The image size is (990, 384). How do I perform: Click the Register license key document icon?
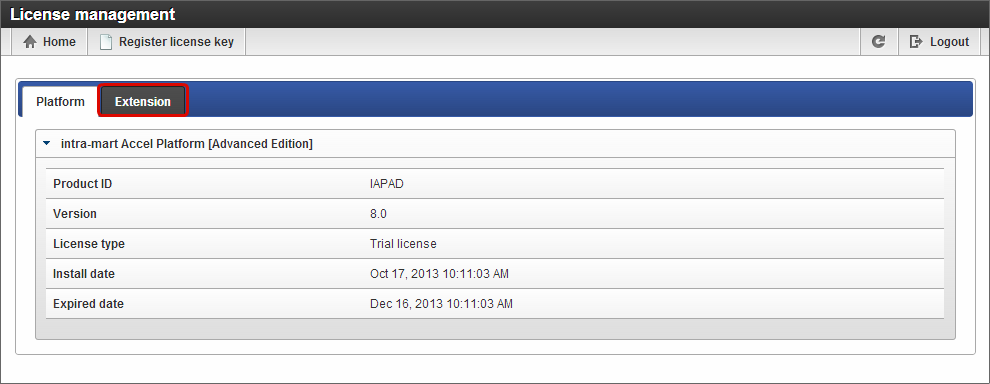(107, 42)
